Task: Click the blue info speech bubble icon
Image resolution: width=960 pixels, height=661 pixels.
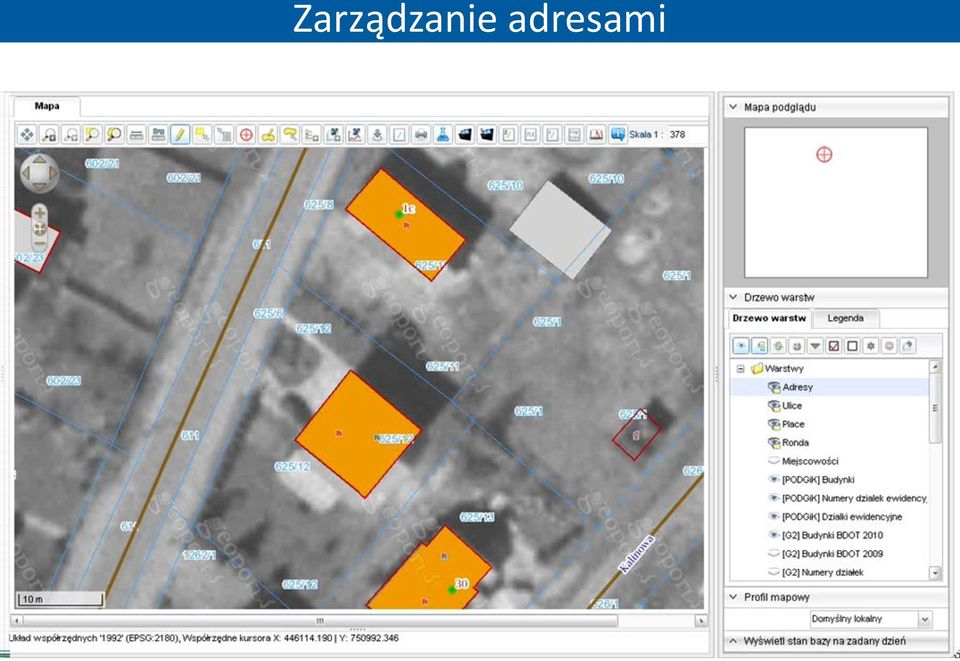Action: [x=618, y=135]
